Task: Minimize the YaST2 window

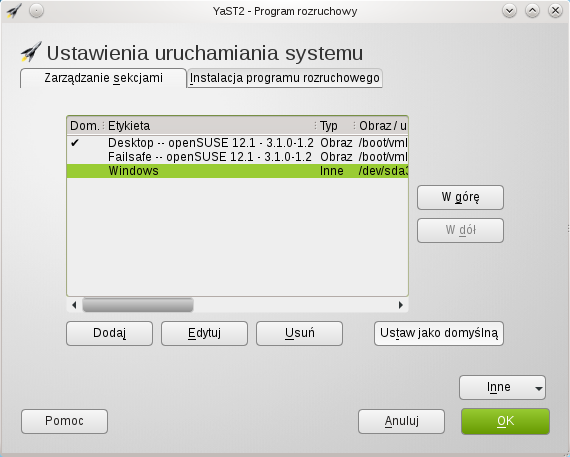Action: (x=509, y=11)
